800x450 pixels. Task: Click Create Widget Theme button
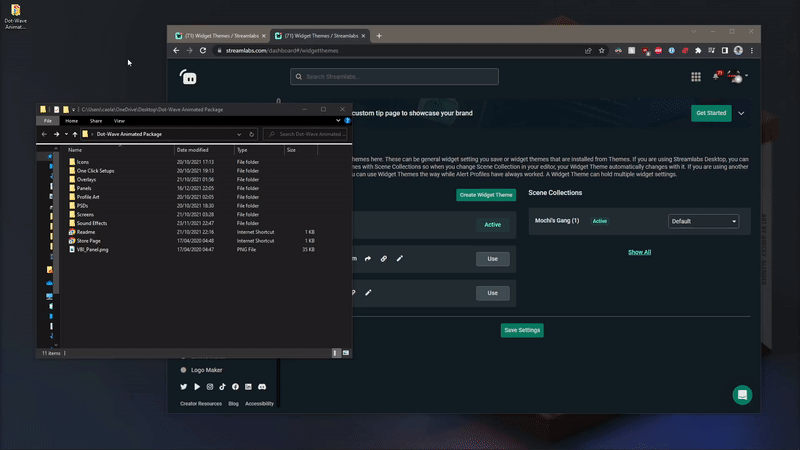[x=486, y=195]
